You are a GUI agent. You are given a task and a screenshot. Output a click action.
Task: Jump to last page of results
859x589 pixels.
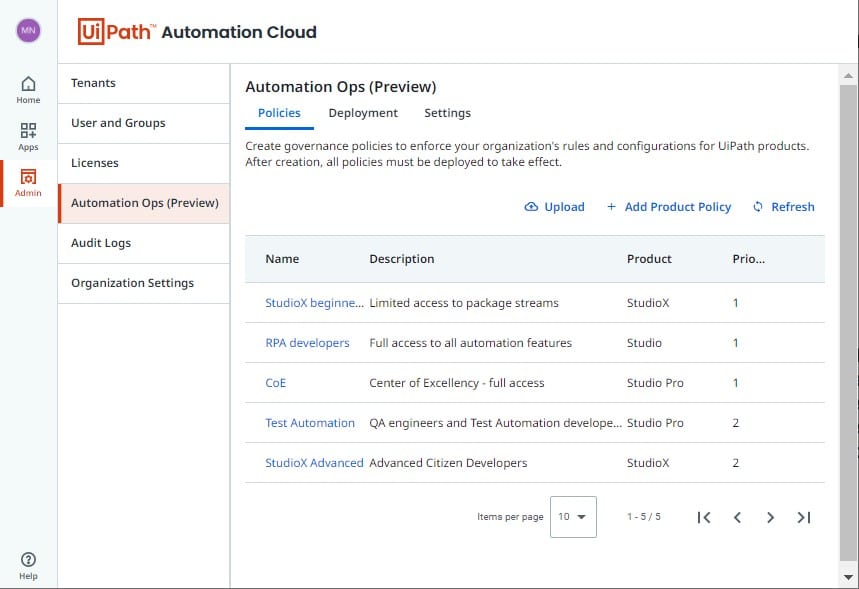(x=804, y=517)
